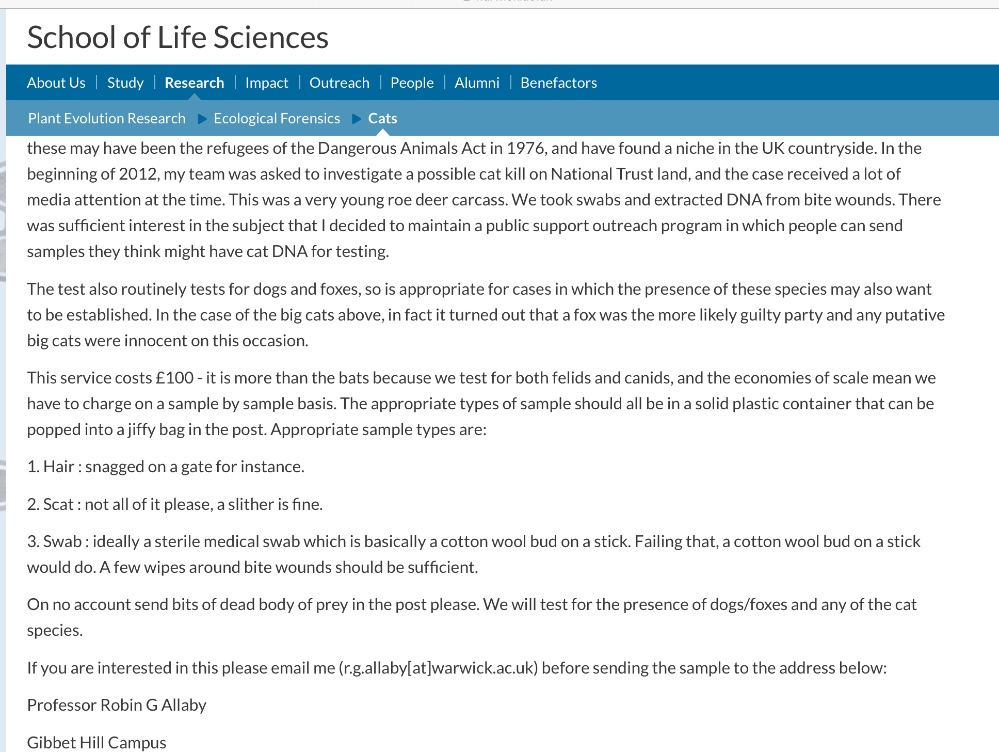
Task: Click the active-tab pointer under Research
Action: pos(194,97)
